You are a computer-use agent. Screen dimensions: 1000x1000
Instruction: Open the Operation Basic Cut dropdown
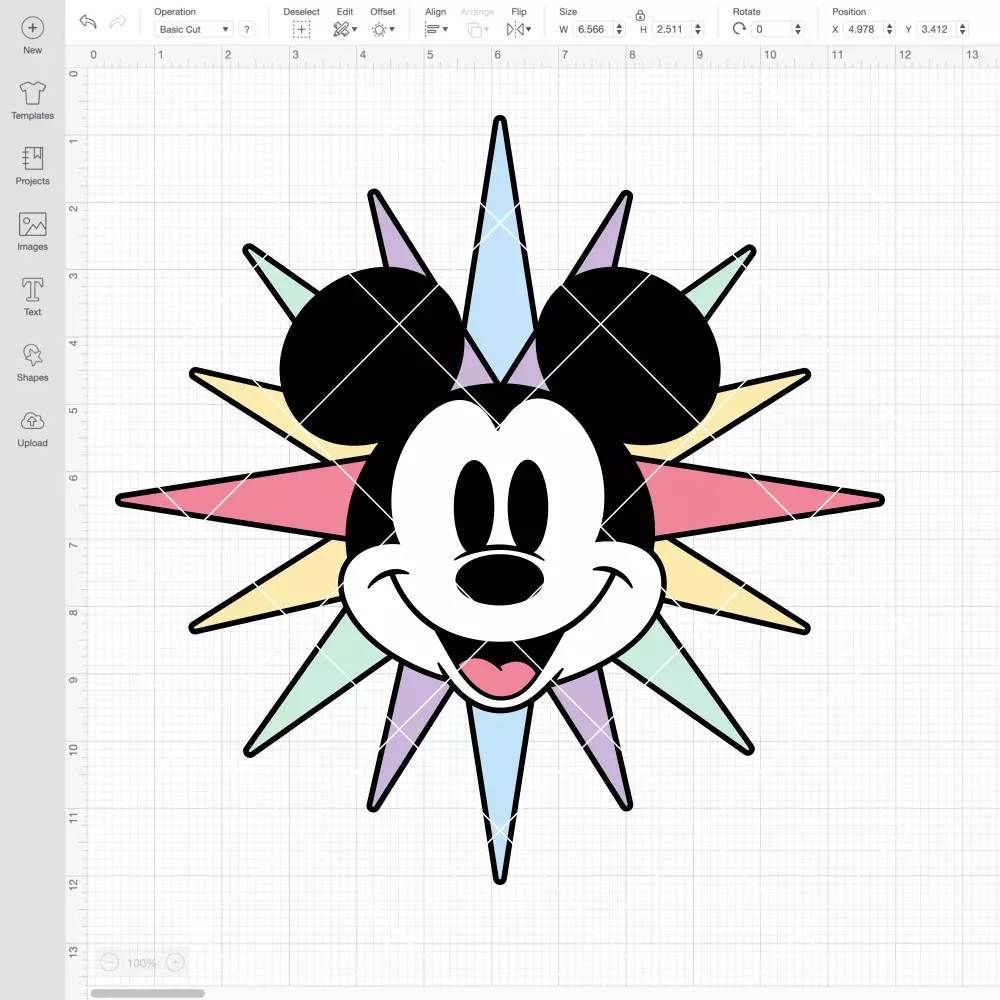tap(194, 29)
